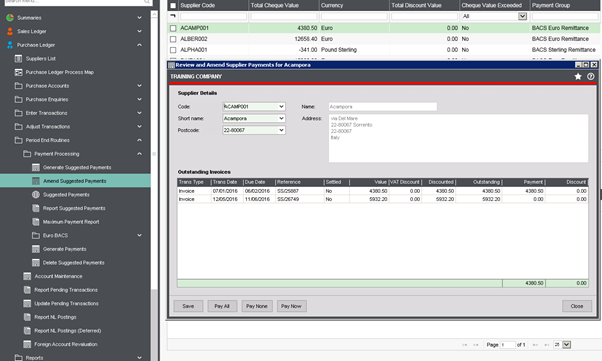Click the Close button in dialog
This screenshot has height=361, width=602.
(577, 306)
